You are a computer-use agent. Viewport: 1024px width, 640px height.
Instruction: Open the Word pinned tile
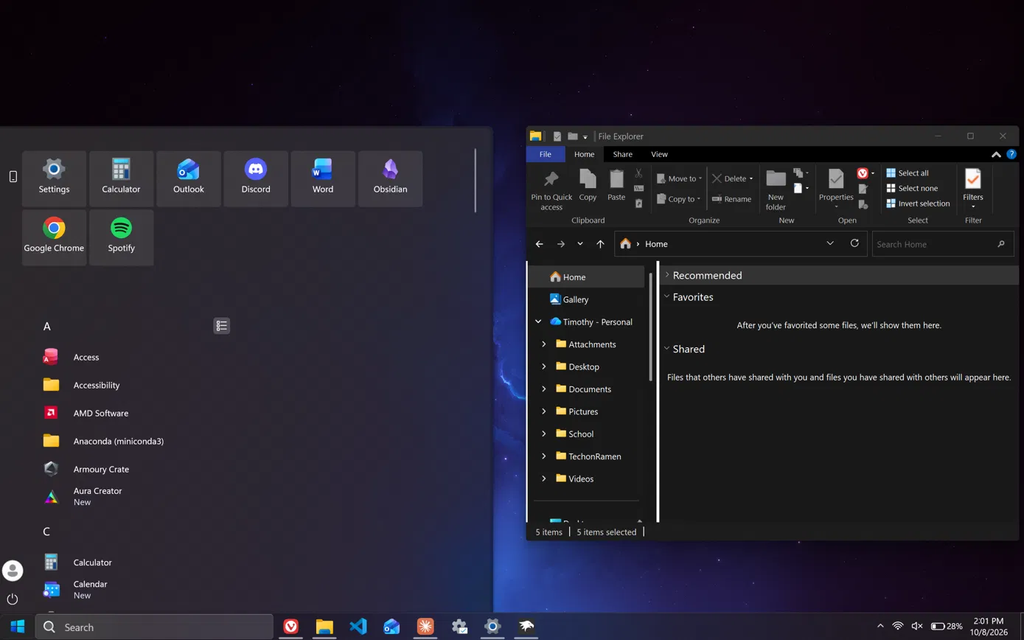(x=323, y=178)
